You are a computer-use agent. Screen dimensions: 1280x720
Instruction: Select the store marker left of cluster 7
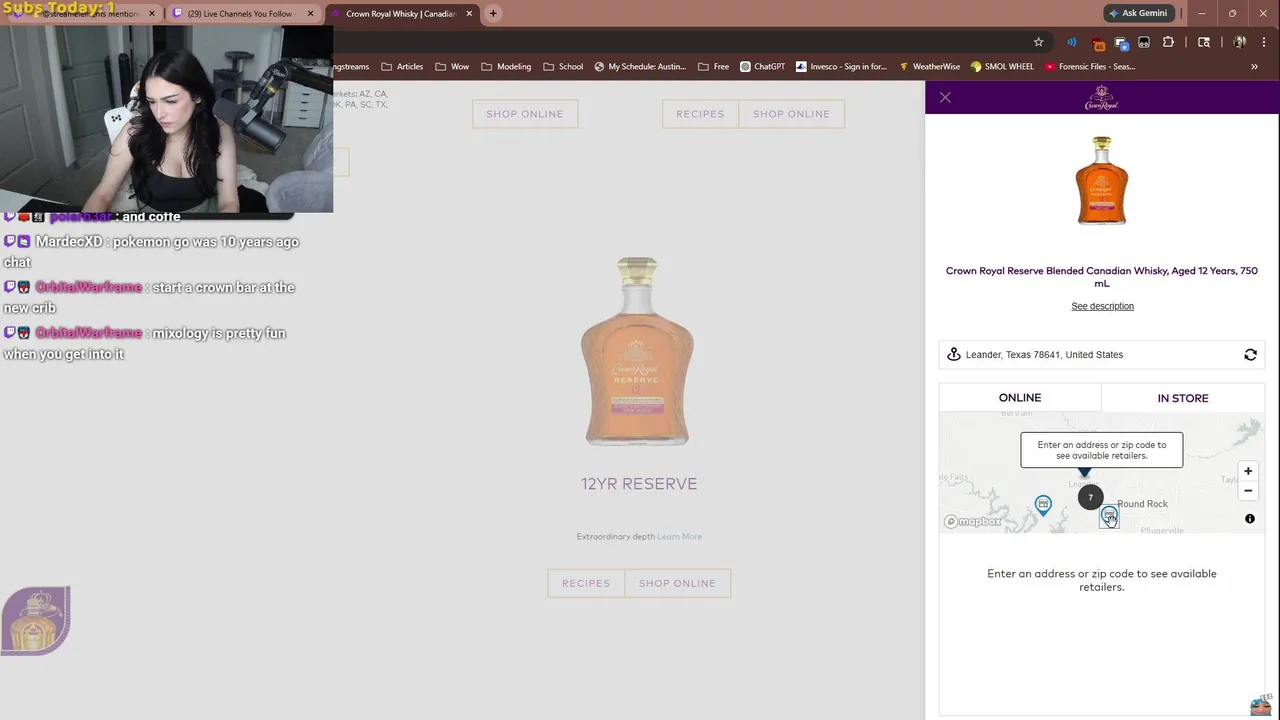pos(1043,504)
